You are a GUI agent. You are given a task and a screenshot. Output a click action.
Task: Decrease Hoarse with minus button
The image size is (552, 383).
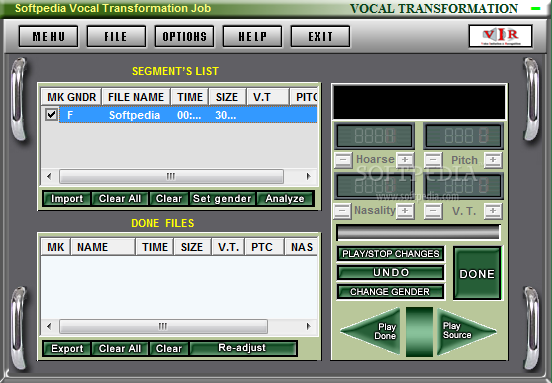(343, 160)
